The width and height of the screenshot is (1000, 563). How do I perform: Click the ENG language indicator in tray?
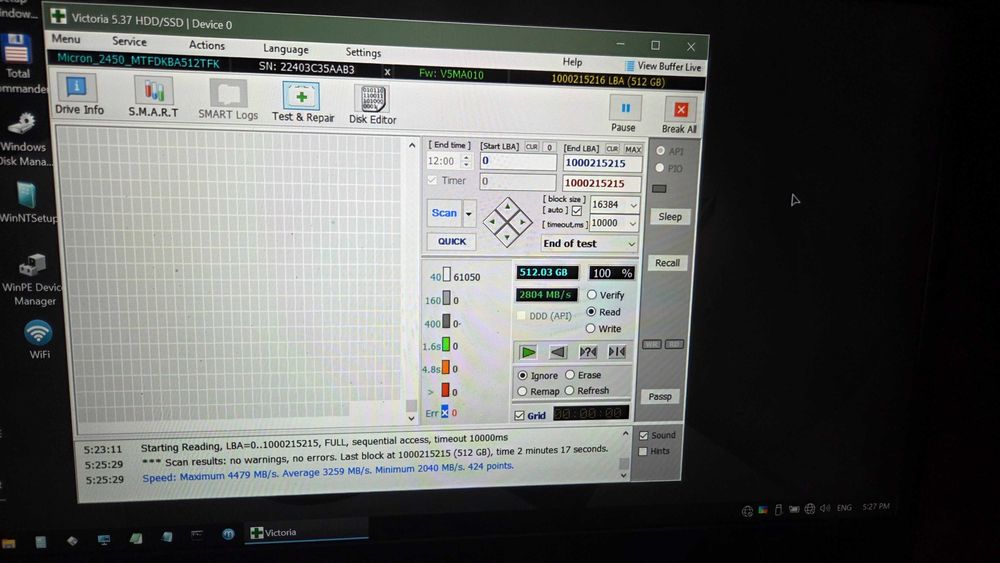[844, 508]
